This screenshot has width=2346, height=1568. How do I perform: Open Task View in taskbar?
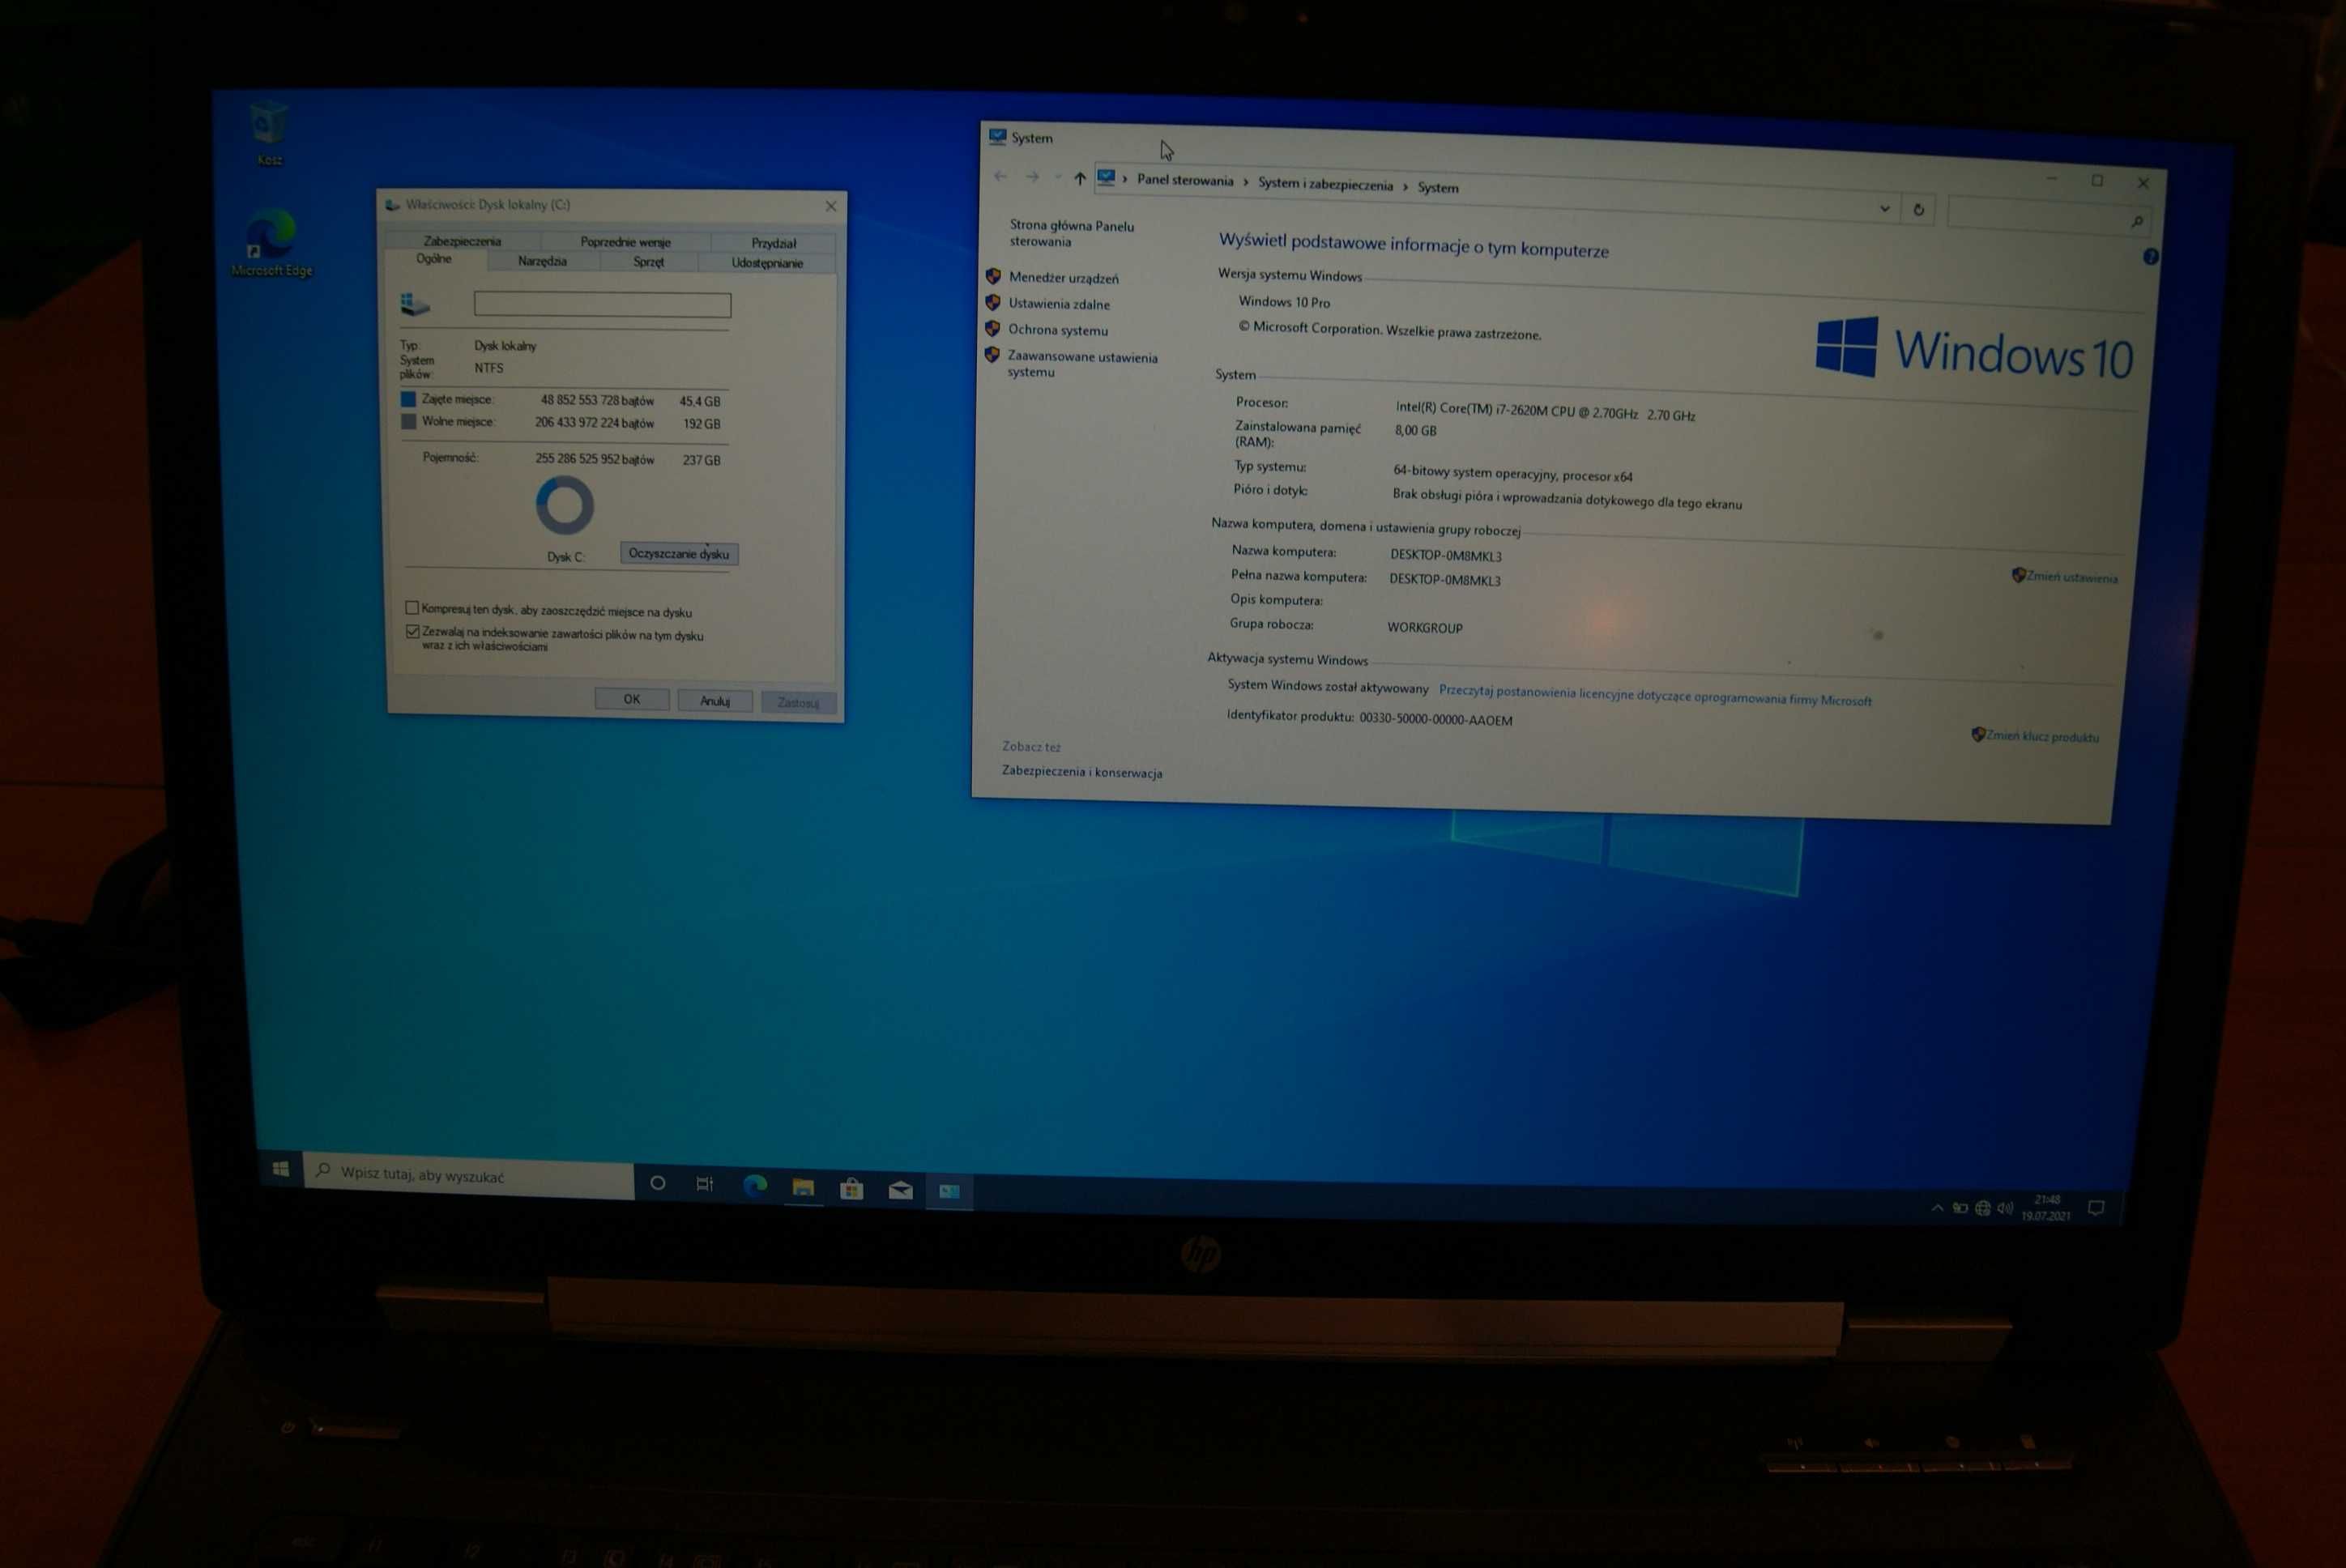[705, 1184]
